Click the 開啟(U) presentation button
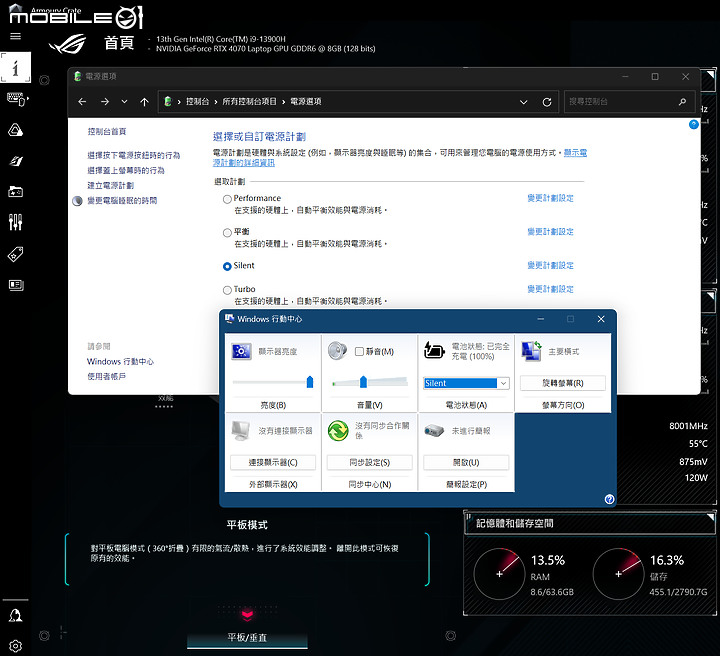This screenshot has height=656, width=720. pos(466,463)
